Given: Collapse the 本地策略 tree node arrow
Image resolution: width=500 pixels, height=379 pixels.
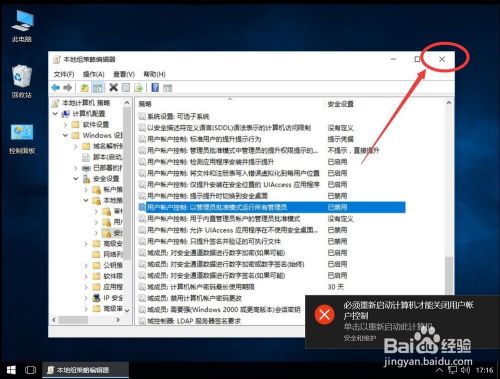Looking at the screenshot, I should coord(86,201).
